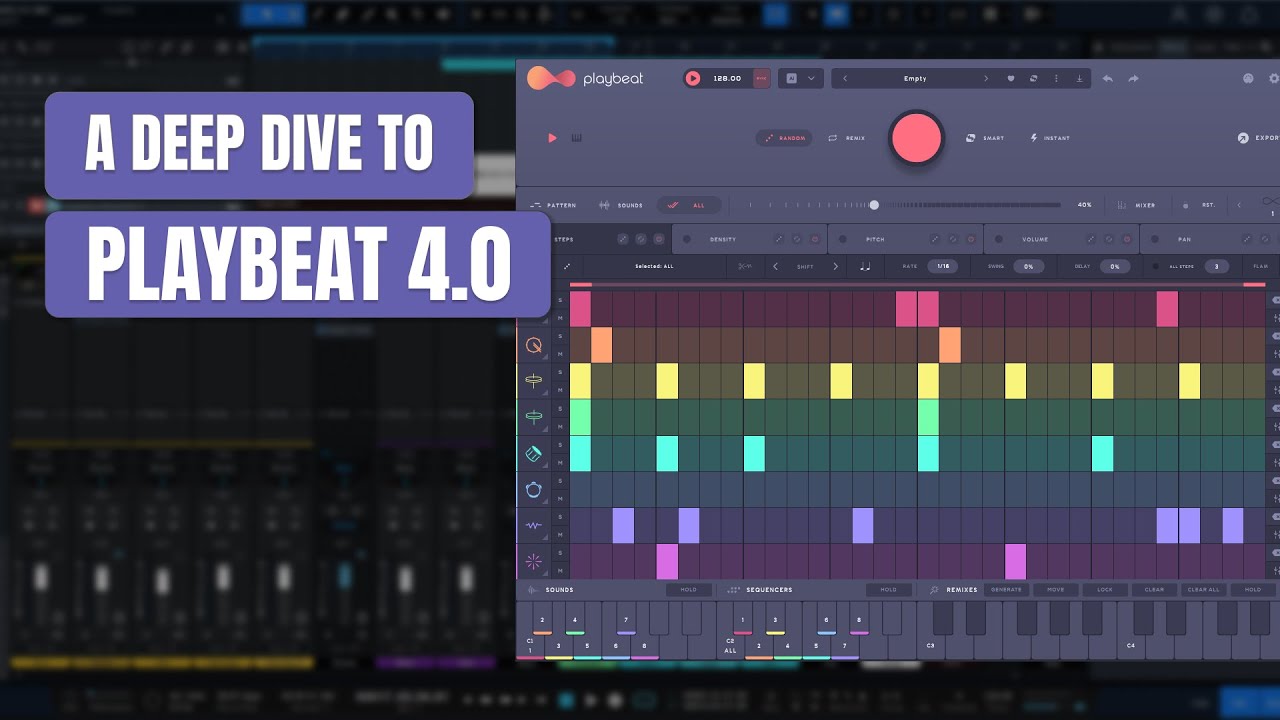The height and width of the screenshot is (720, 1280).
Task: Click the HOLD button beside Sounds
Action: pyautogui.click(x=689, y=590)
